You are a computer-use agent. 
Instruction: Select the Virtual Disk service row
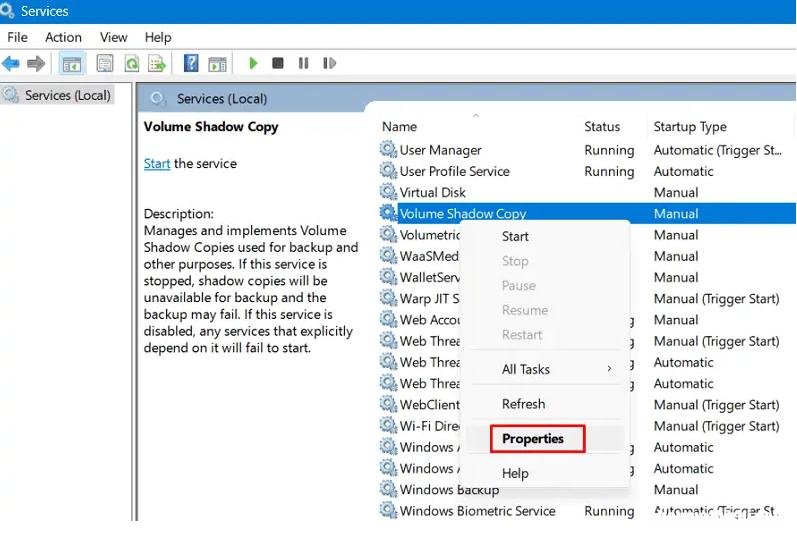point(587,193)
